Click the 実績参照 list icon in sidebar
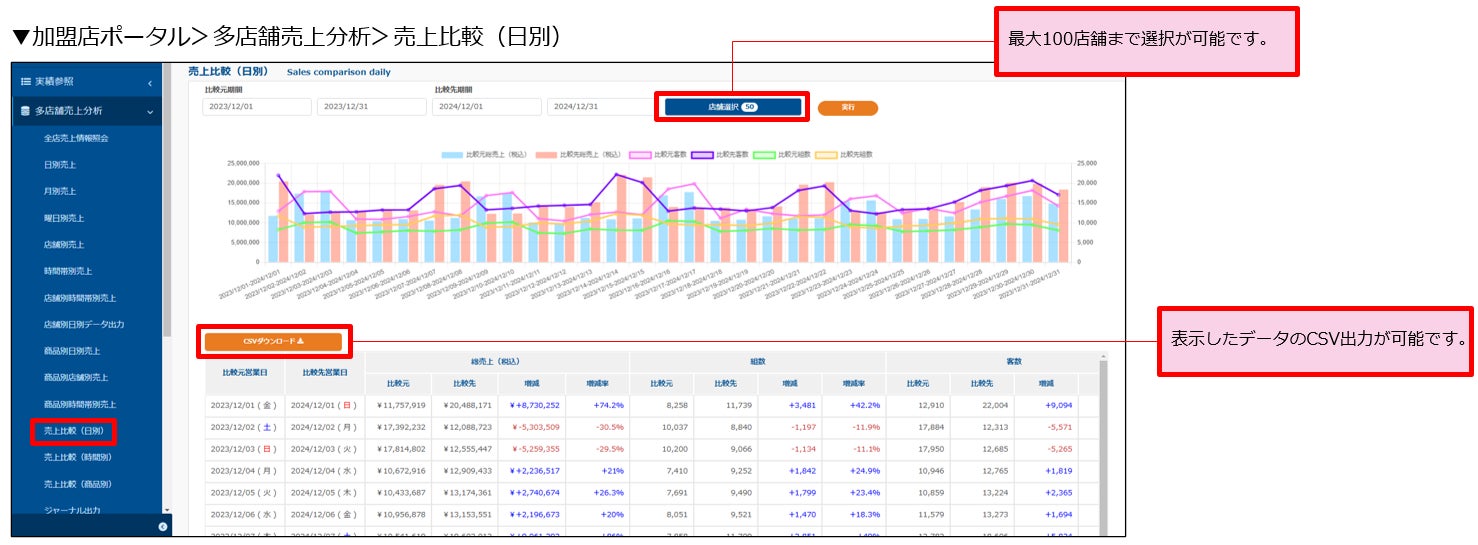 click(x=25, y=81)
